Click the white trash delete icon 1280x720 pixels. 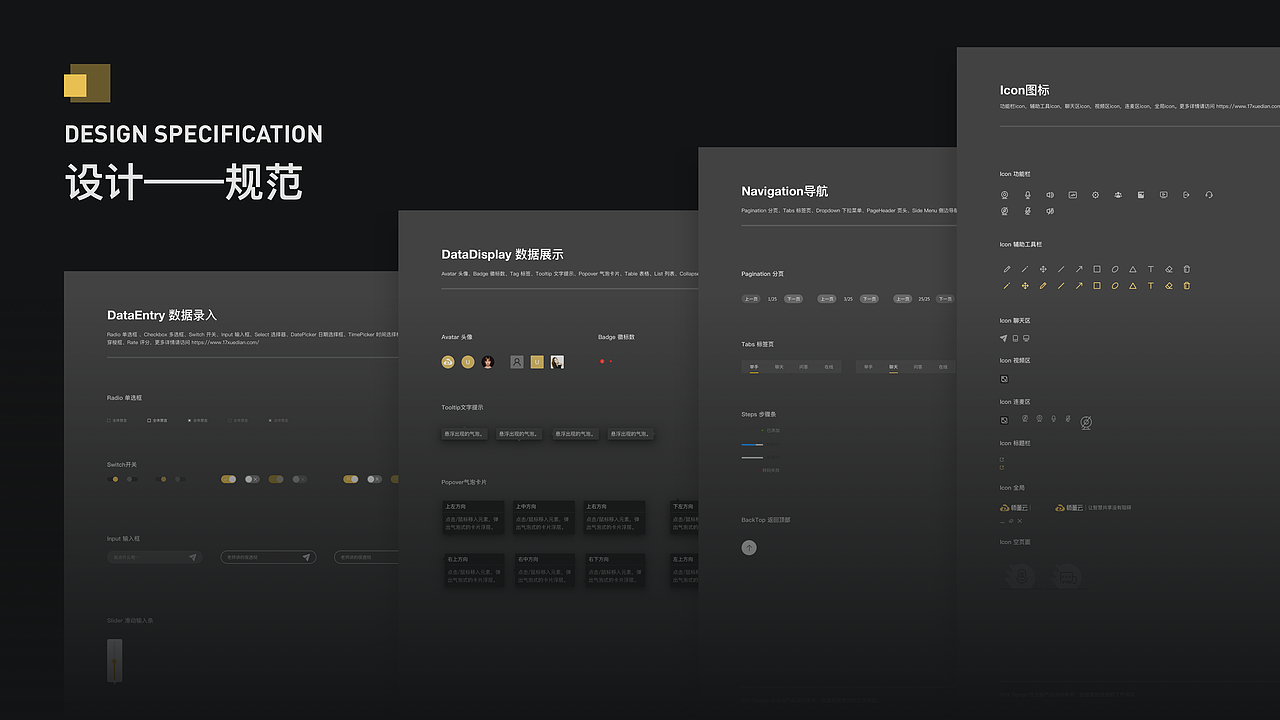pyautogui.click(x=1186, y=269)
